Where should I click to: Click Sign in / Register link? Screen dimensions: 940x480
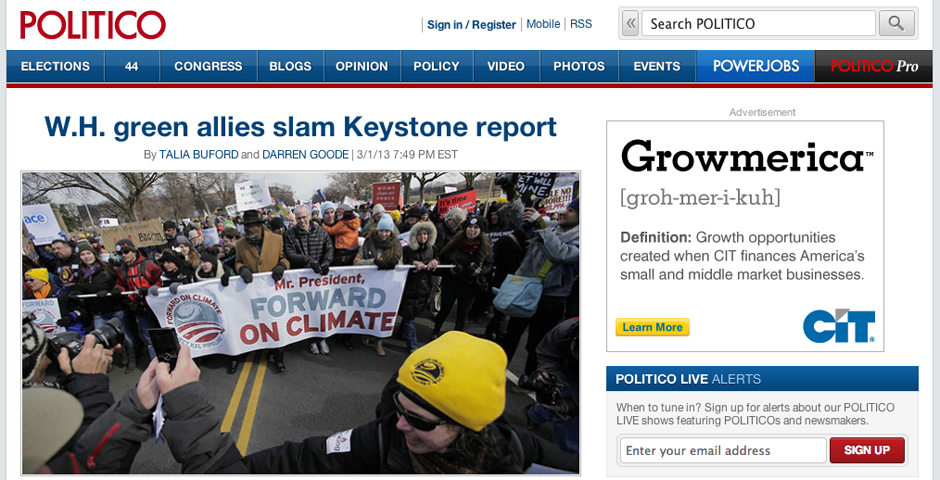[x=471, y=25]
